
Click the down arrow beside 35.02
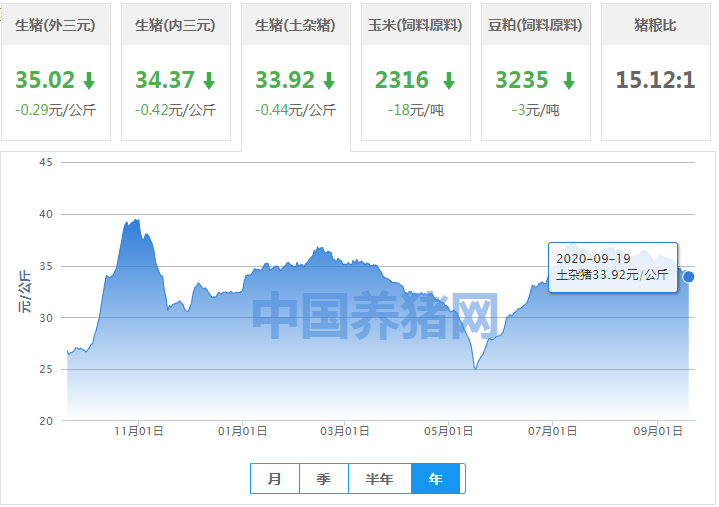click(89, 81)
